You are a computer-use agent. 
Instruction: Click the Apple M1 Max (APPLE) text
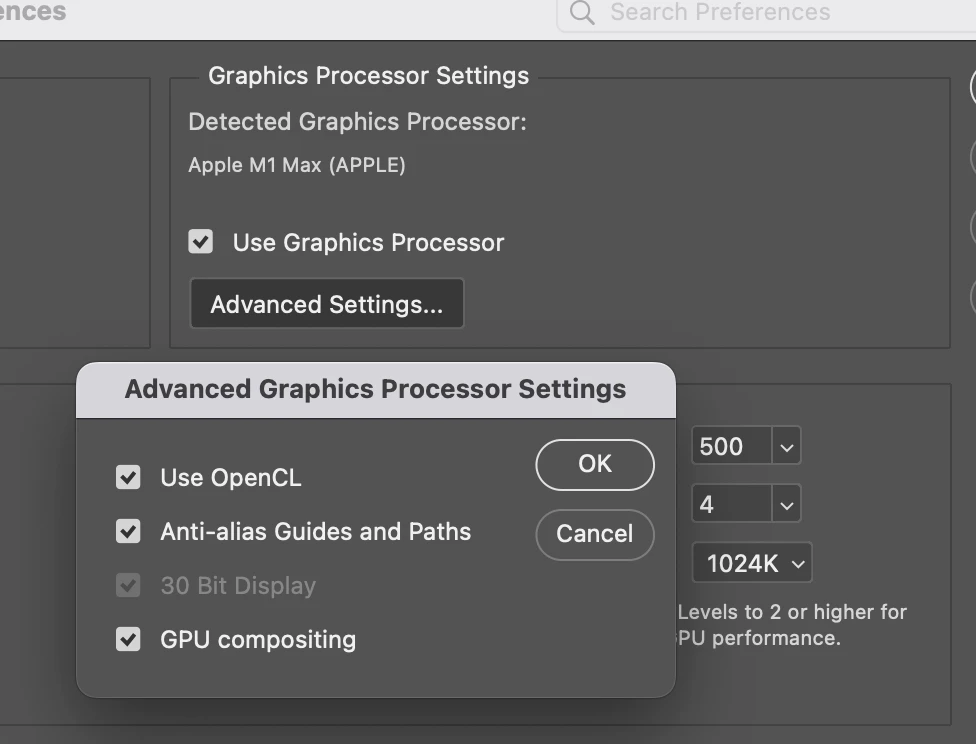(297, 165)
